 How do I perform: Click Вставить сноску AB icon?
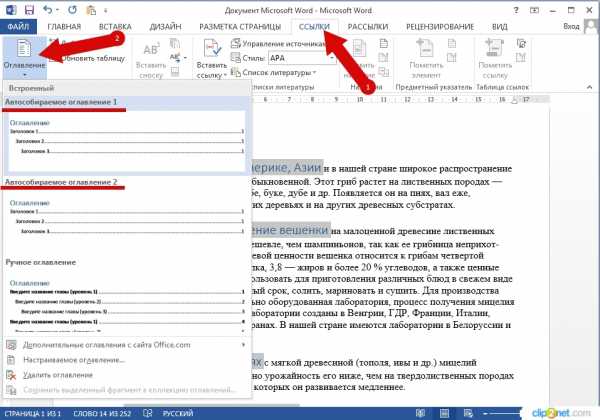[x=151, y=58]
